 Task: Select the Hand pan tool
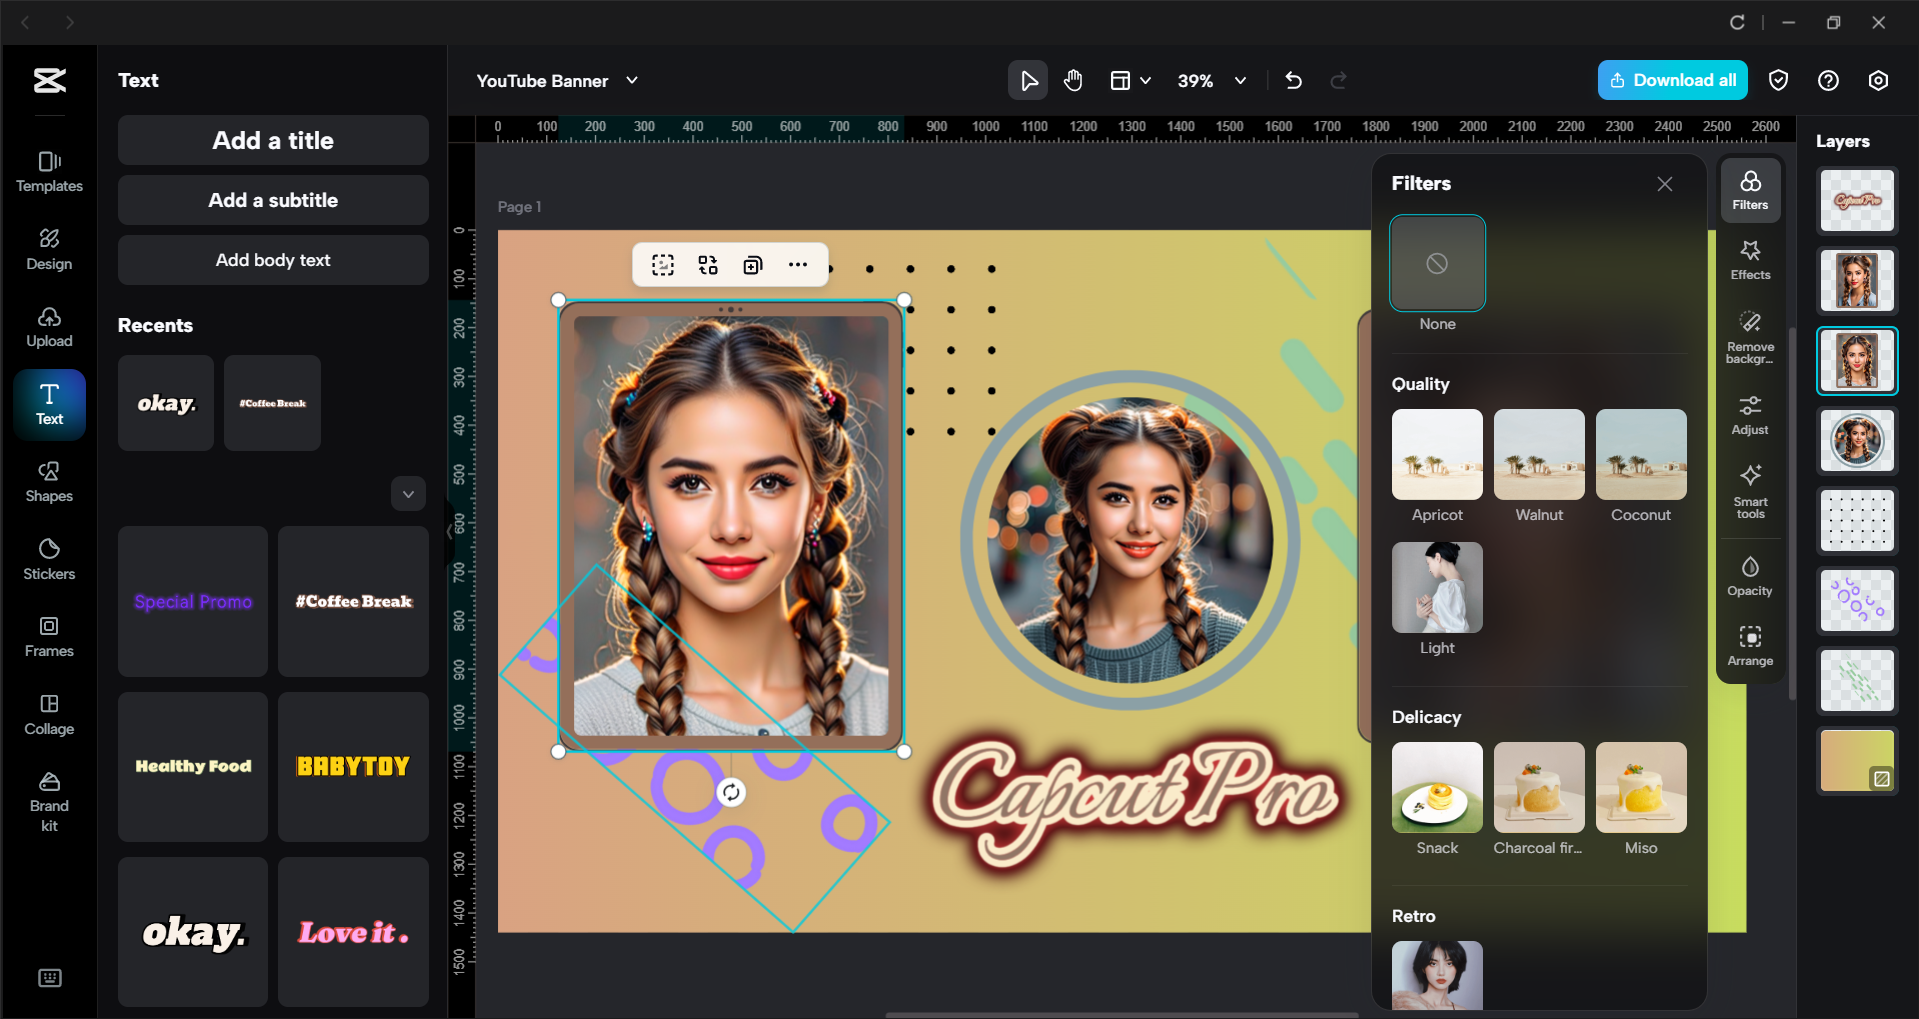point(1072,80)
